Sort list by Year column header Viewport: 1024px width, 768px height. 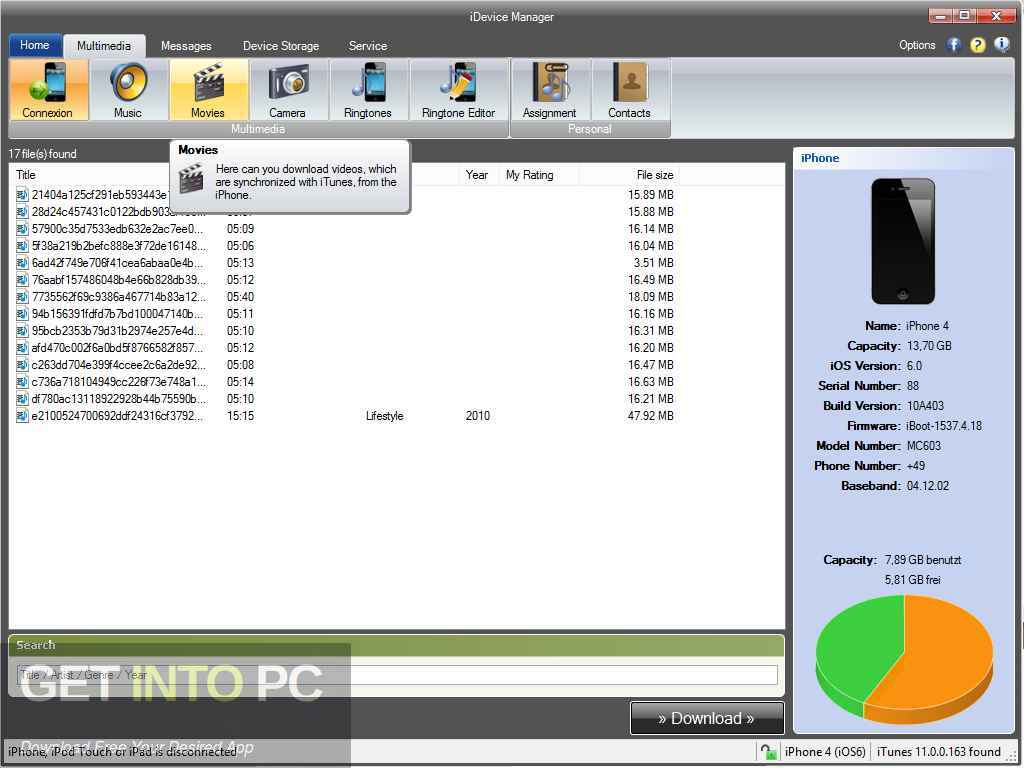(477, 175)
